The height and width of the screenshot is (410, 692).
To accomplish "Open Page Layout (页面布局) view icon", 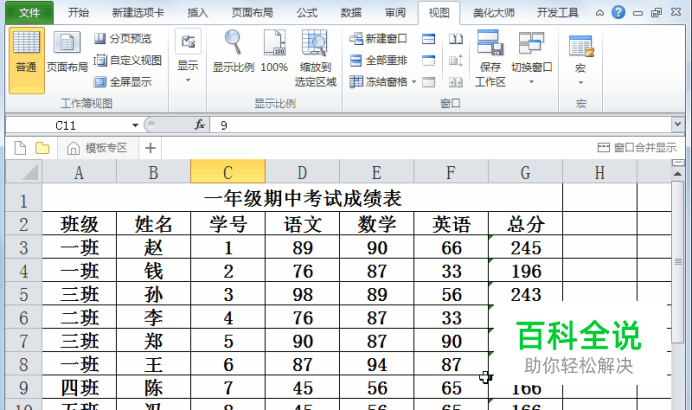I will point(67,52).
